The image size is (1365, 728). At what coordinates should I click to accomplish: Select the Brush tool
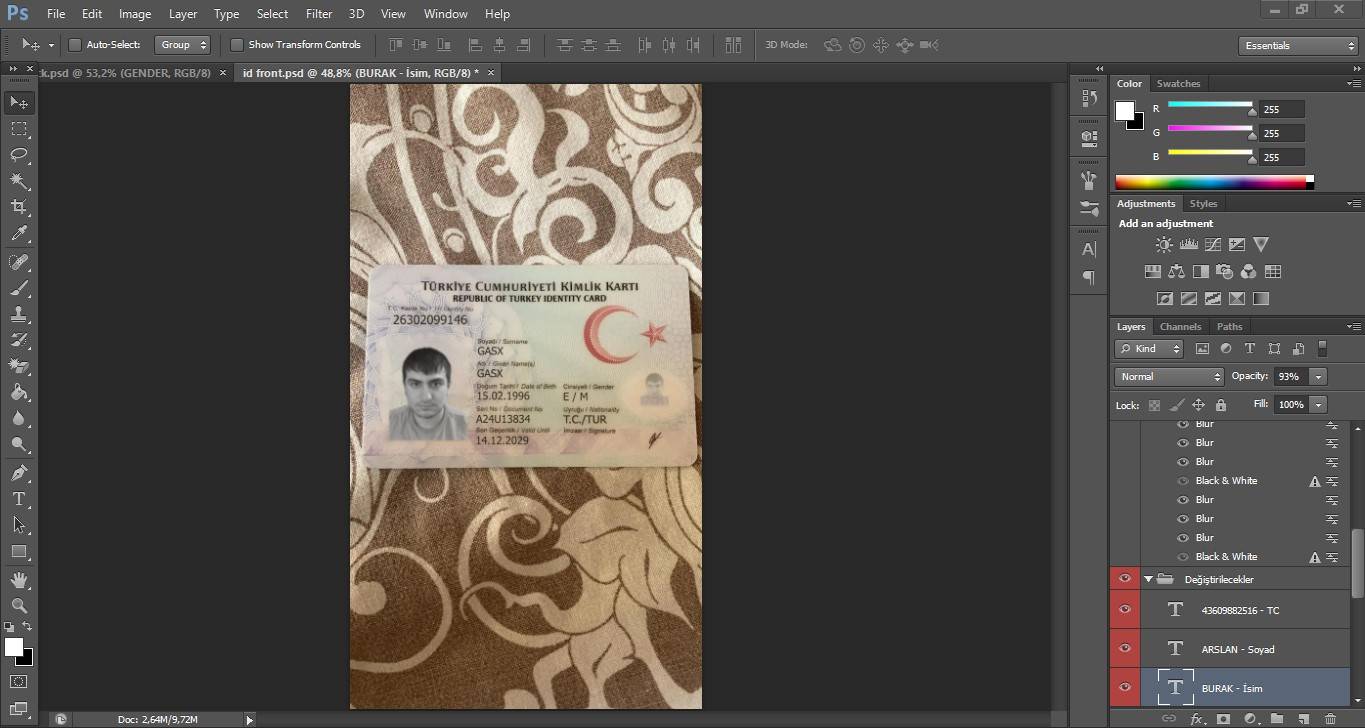pos(19,288)
